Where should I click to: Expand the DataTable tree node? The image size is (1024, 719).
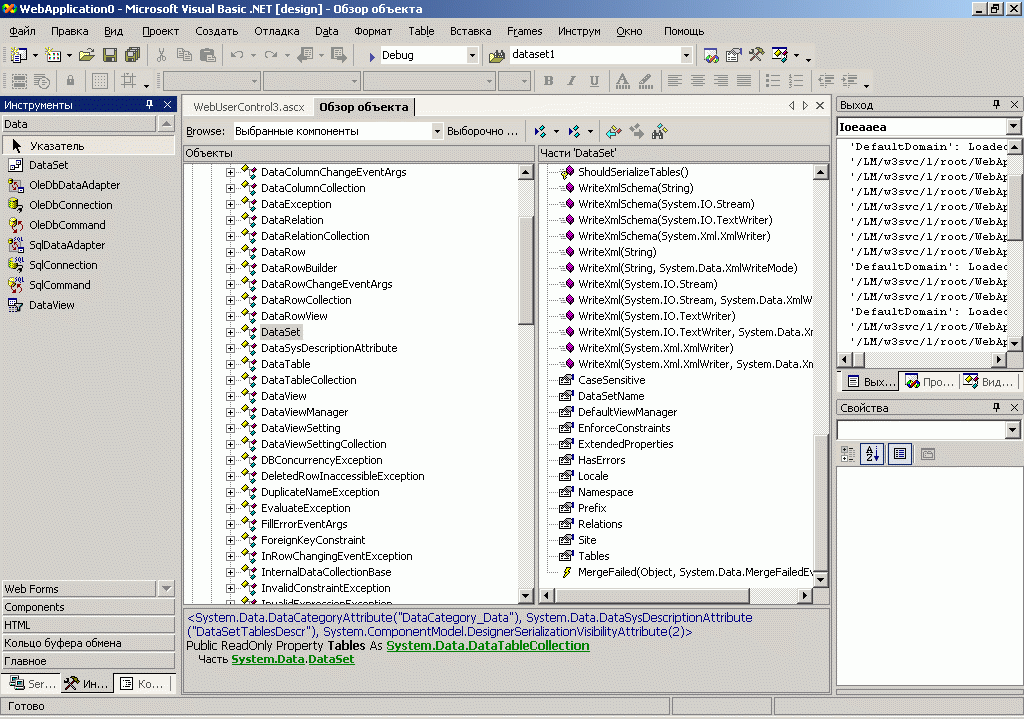(x=231, y=364)
